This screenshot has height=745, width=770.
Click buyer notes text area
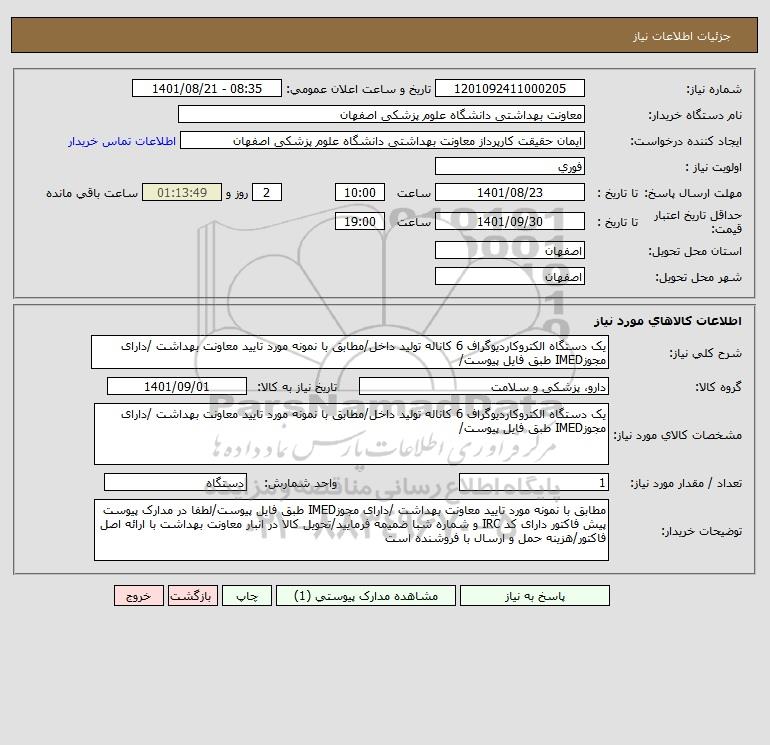coord(351,530)
